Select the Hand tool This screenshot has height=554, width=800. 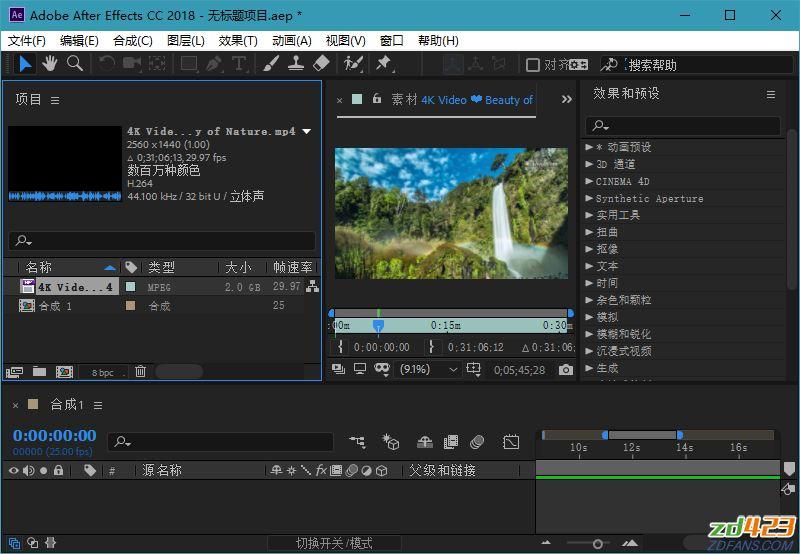(49, 64)
